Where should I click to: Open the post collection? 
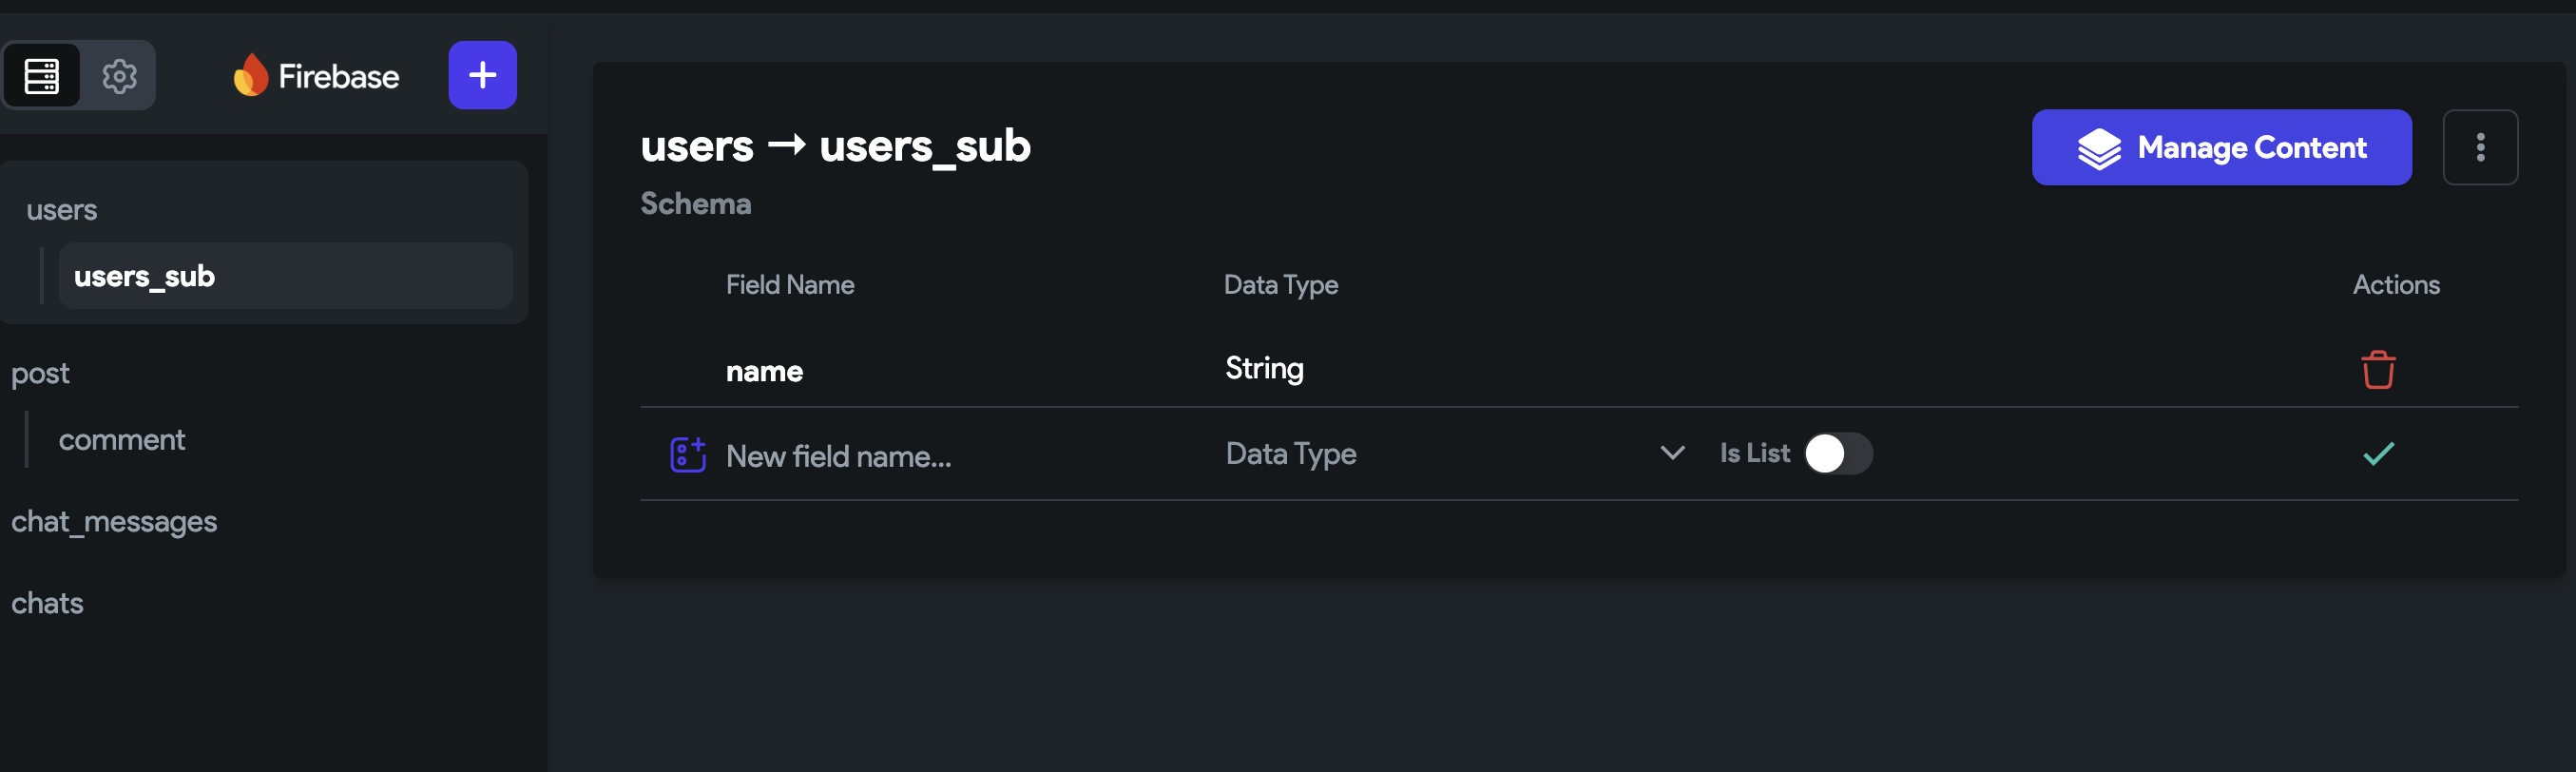coord(40,373)
